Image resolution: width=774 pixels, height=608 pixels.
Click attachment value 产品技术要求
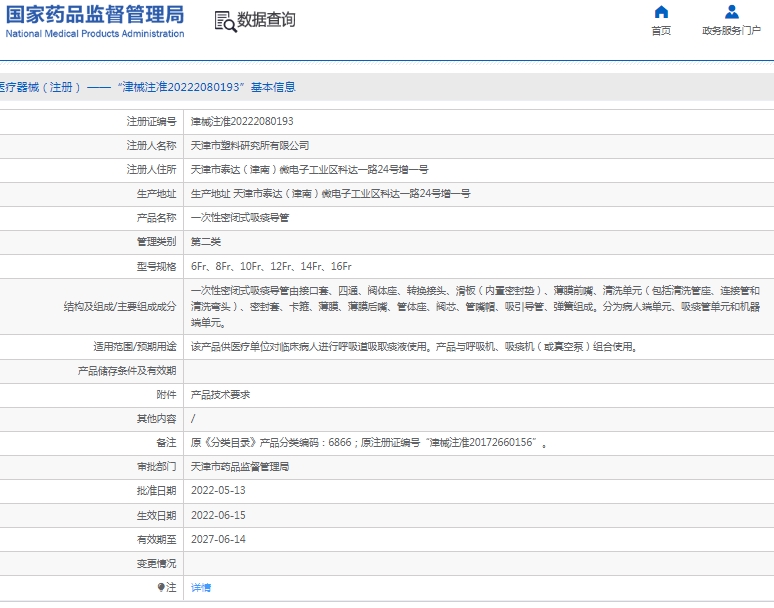tap(221, 395)
